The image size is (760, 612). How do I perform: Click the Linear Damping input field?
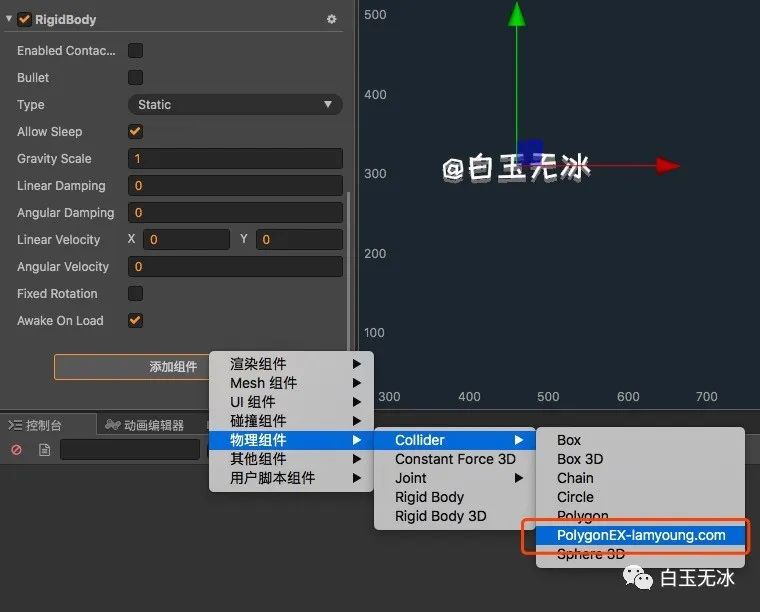(235, 186)
